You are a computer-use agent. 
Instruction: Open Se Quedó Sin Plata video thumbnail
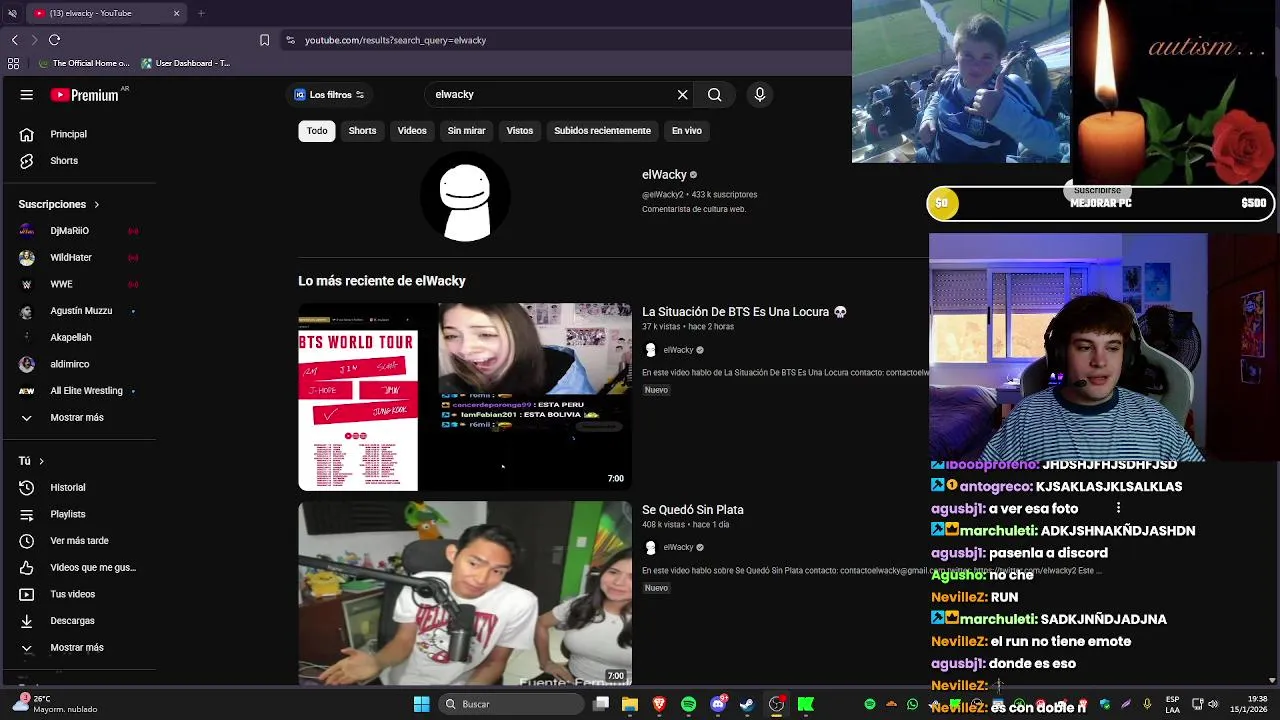click(465, 593)
